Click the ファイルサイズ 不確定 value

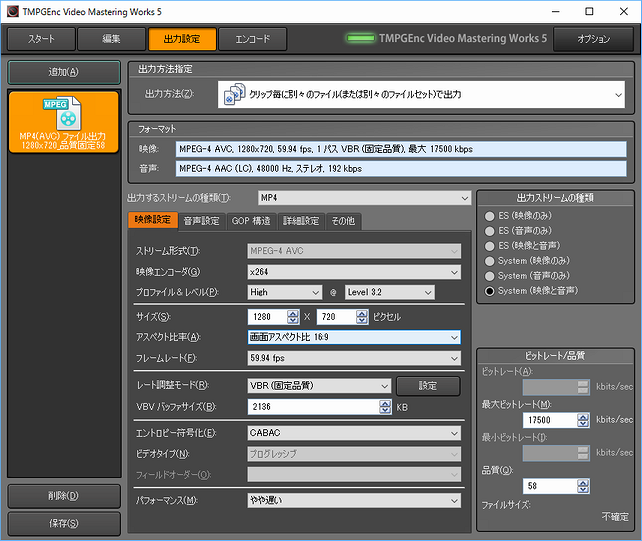point(615,517)
